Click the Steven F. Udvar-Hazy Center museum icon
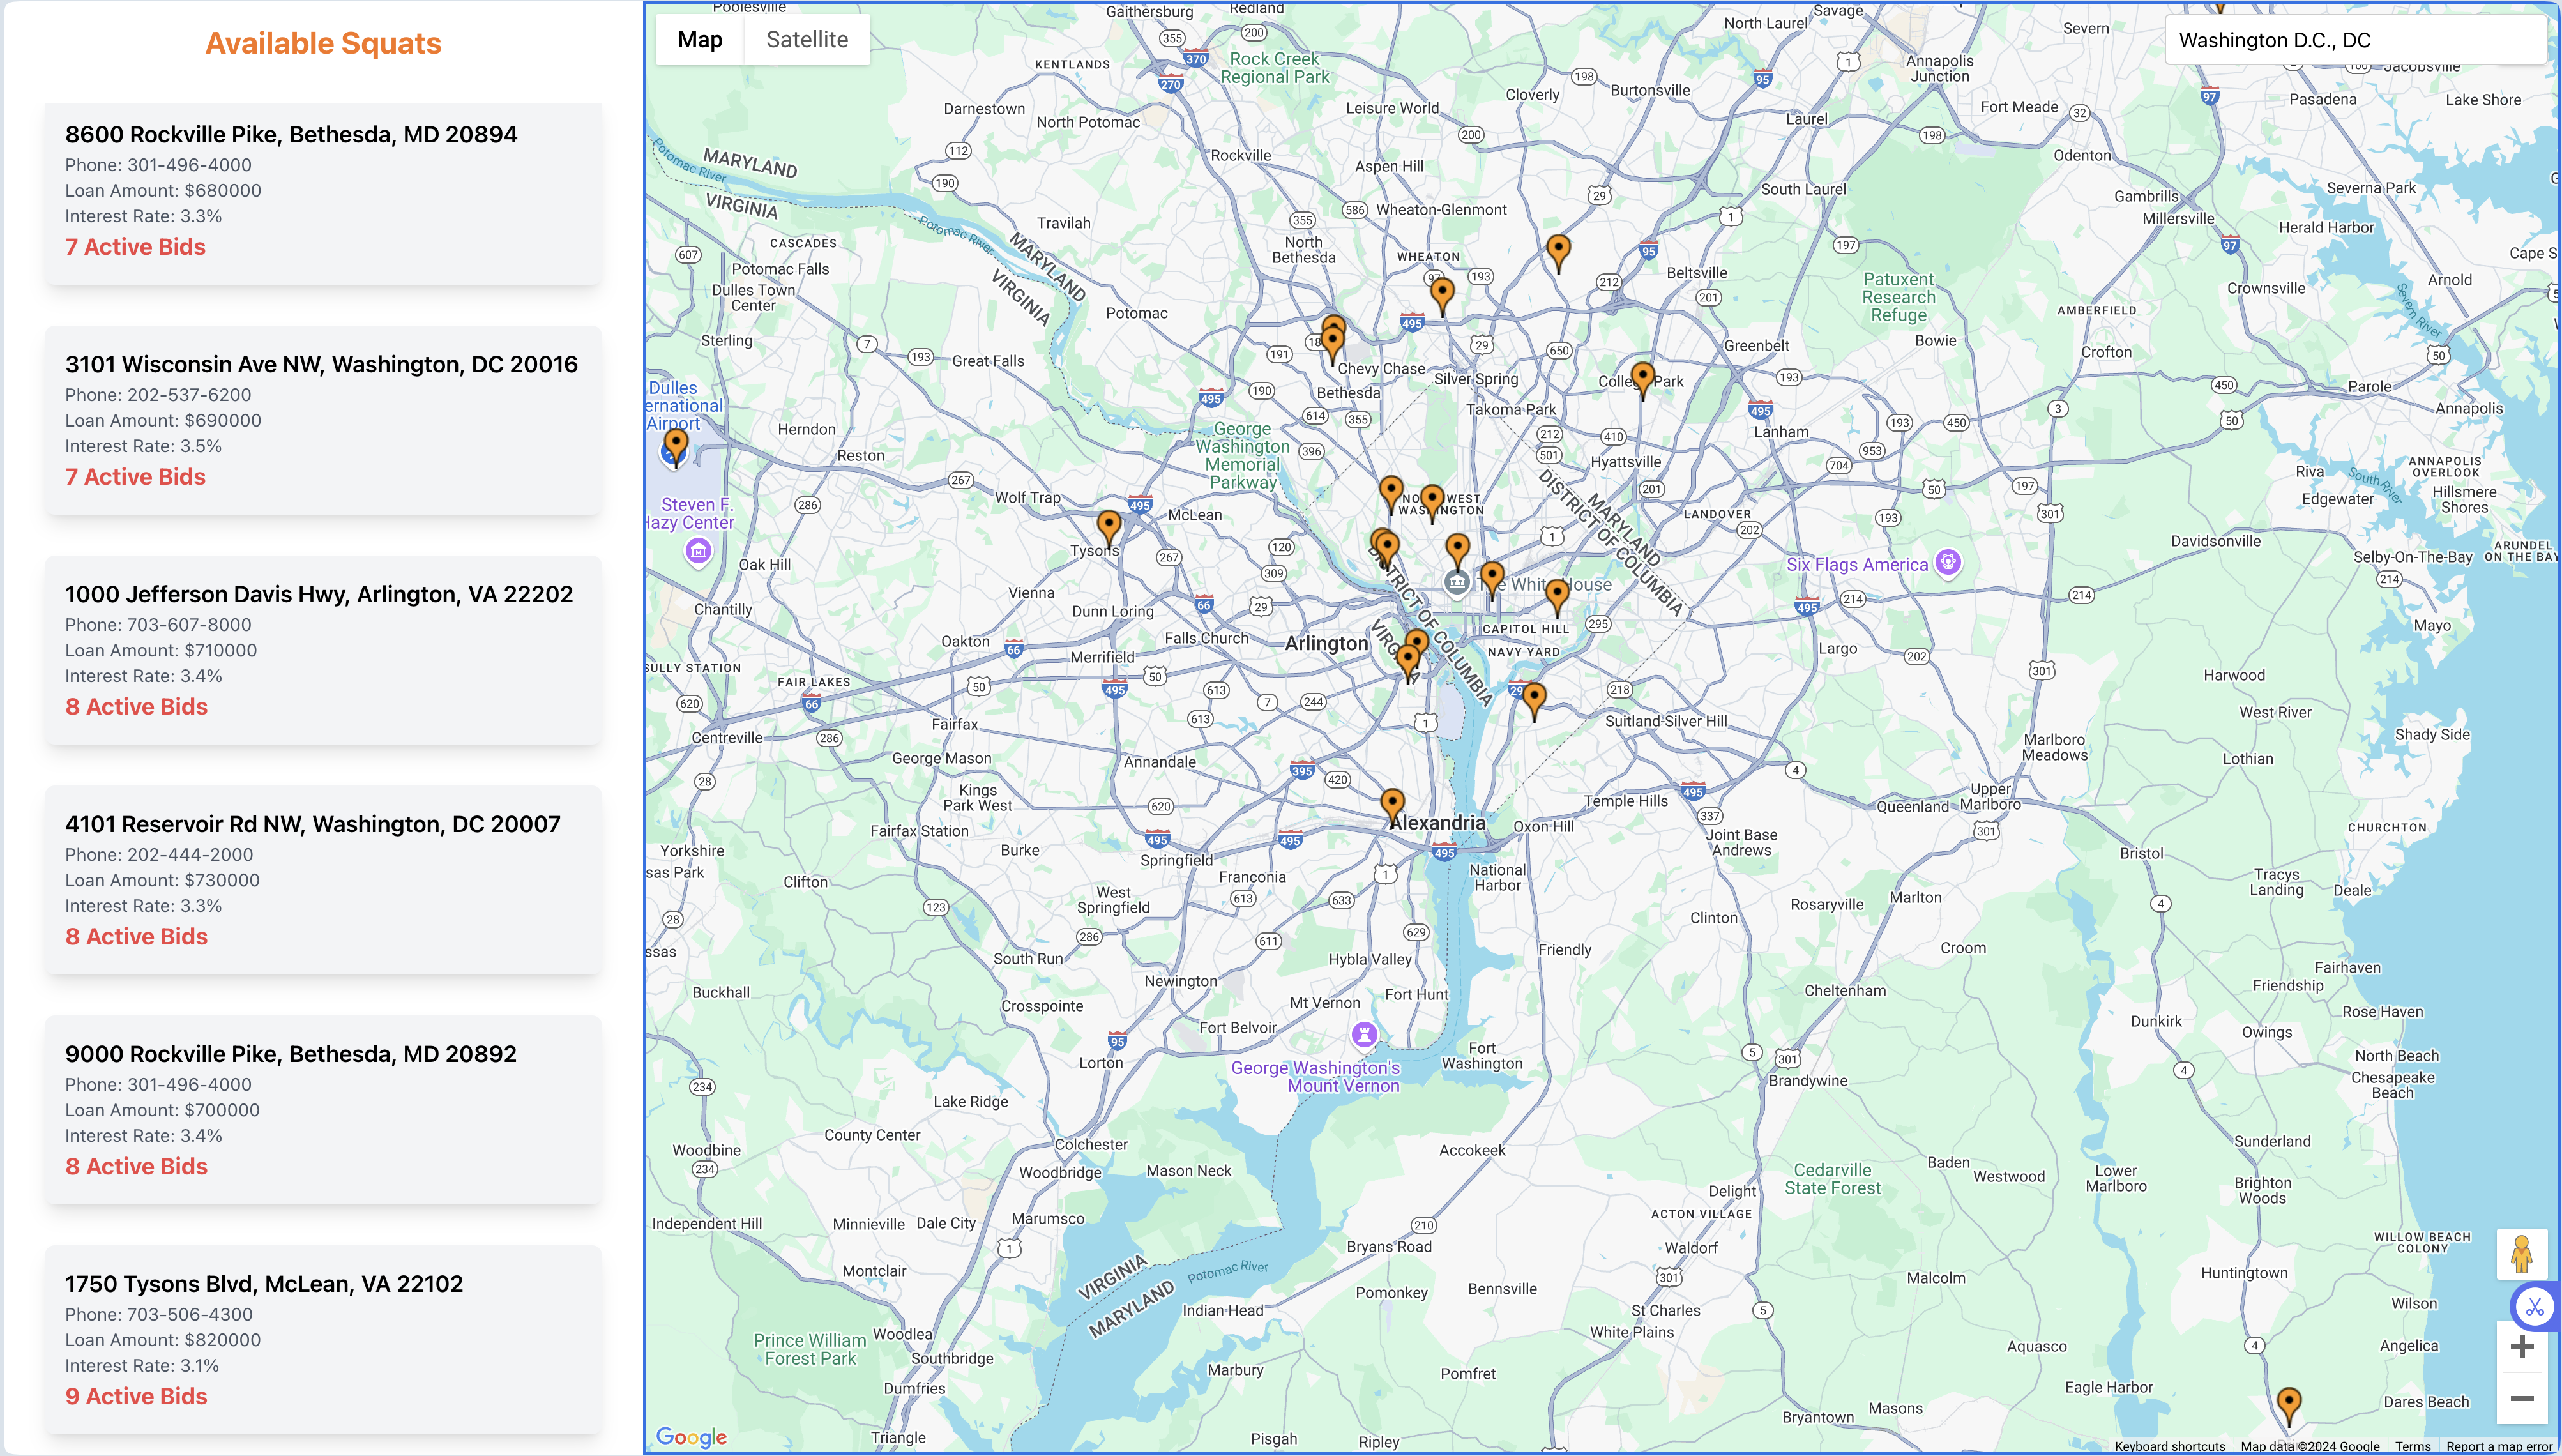2562x1456 pixels. [698, 551]
